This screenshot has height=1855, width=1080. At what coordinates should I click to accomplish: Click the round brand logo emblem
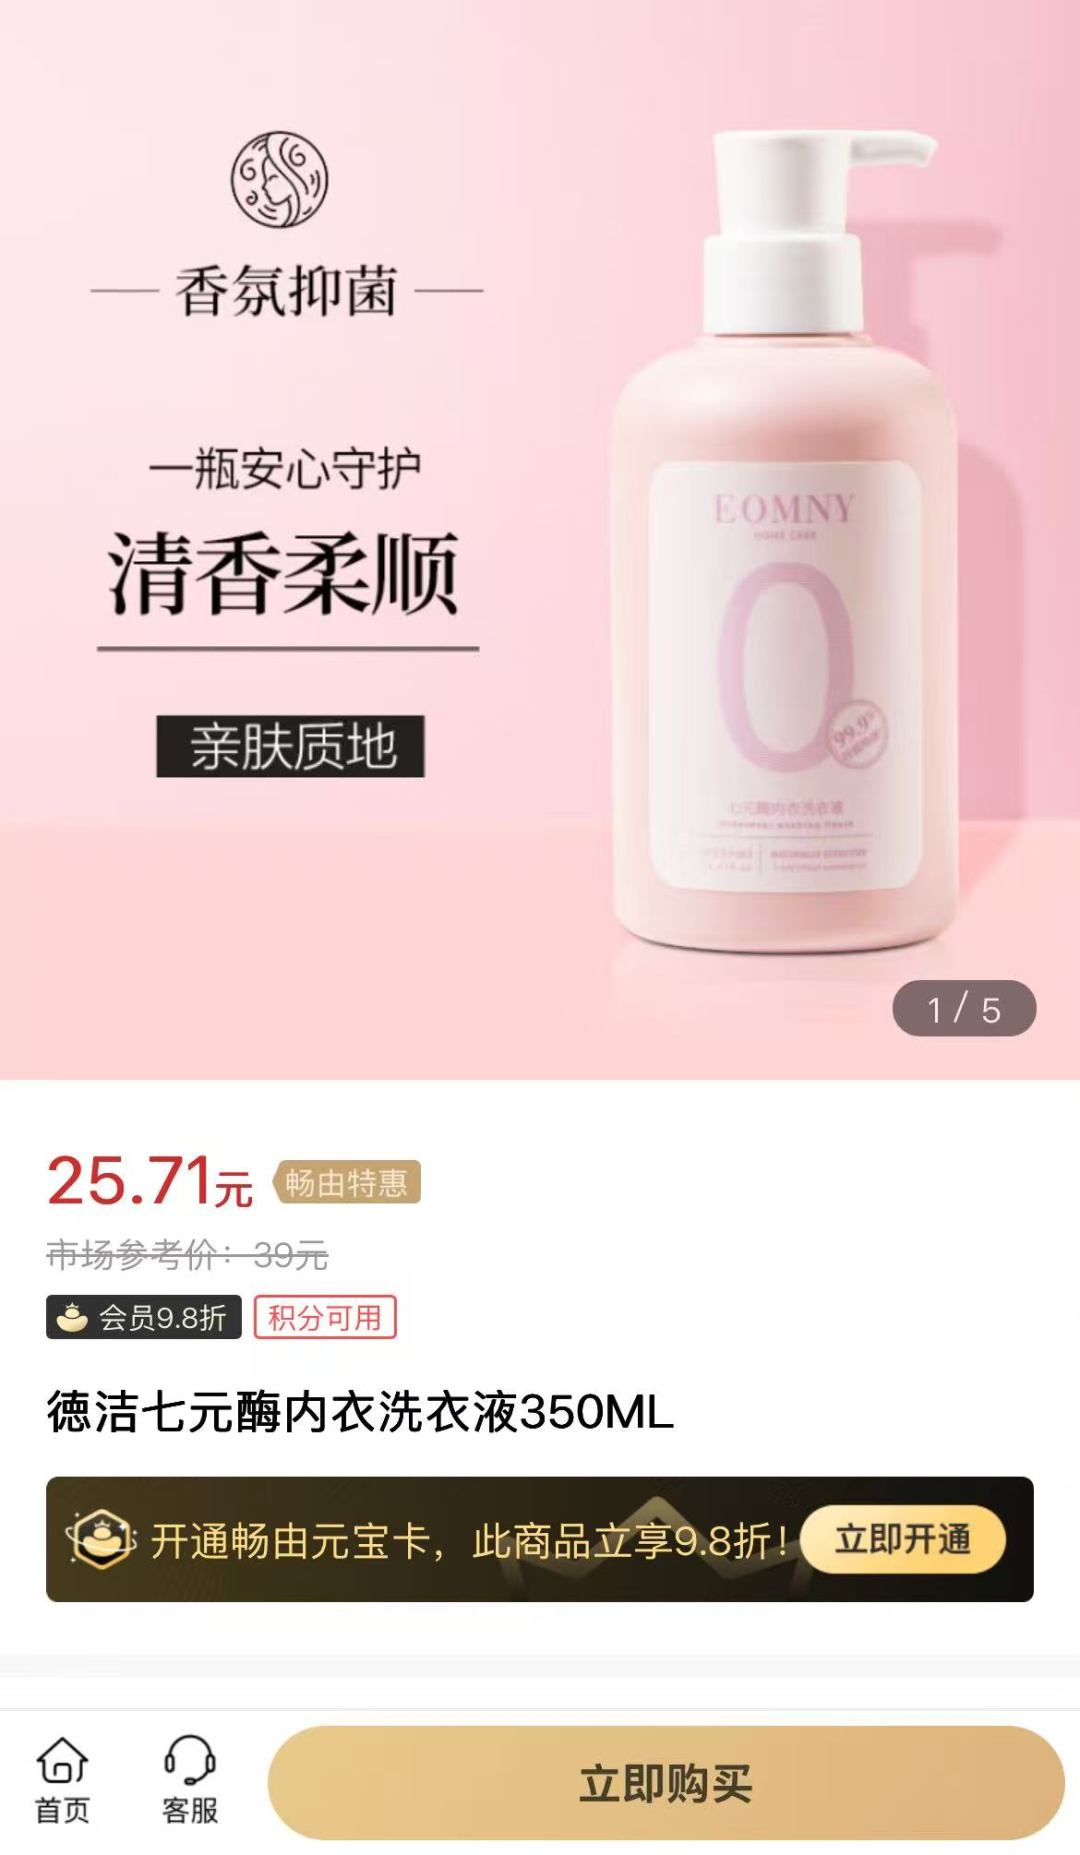(280, 180)
